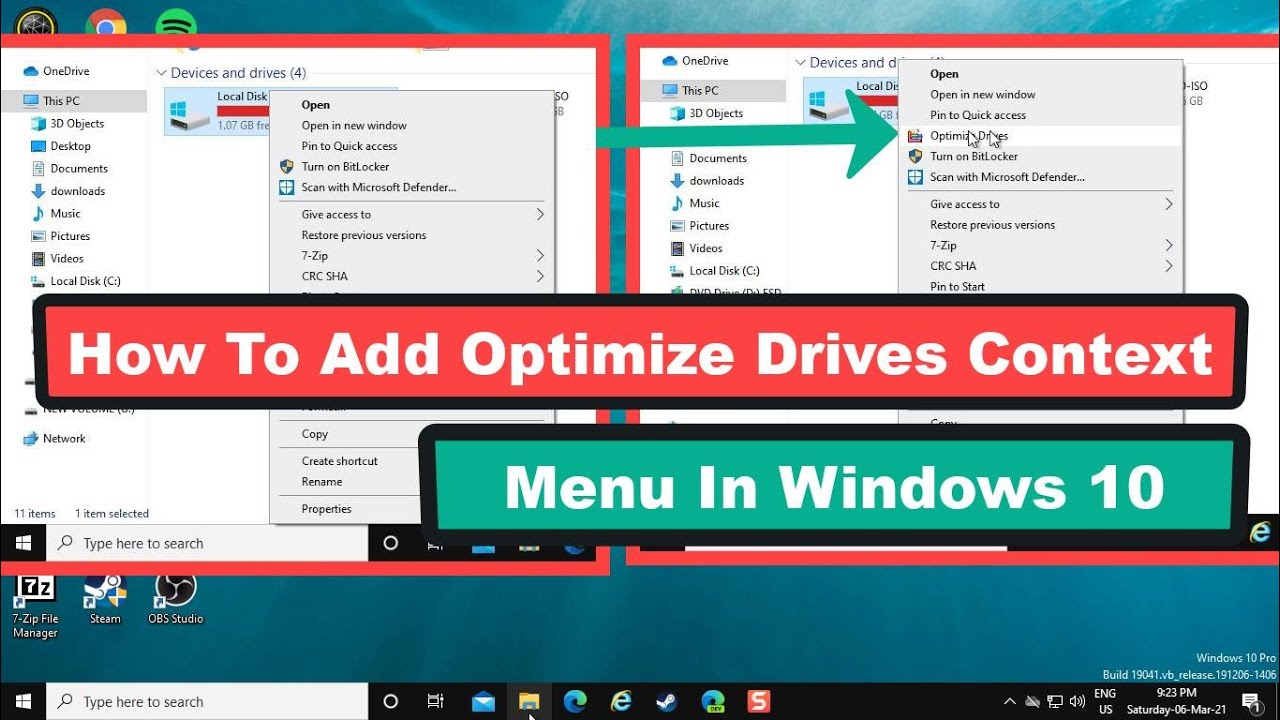Open the red Snagit taskbar icon
The height and width of the screenshot is (720, 1280).
[x=759, y=701]
